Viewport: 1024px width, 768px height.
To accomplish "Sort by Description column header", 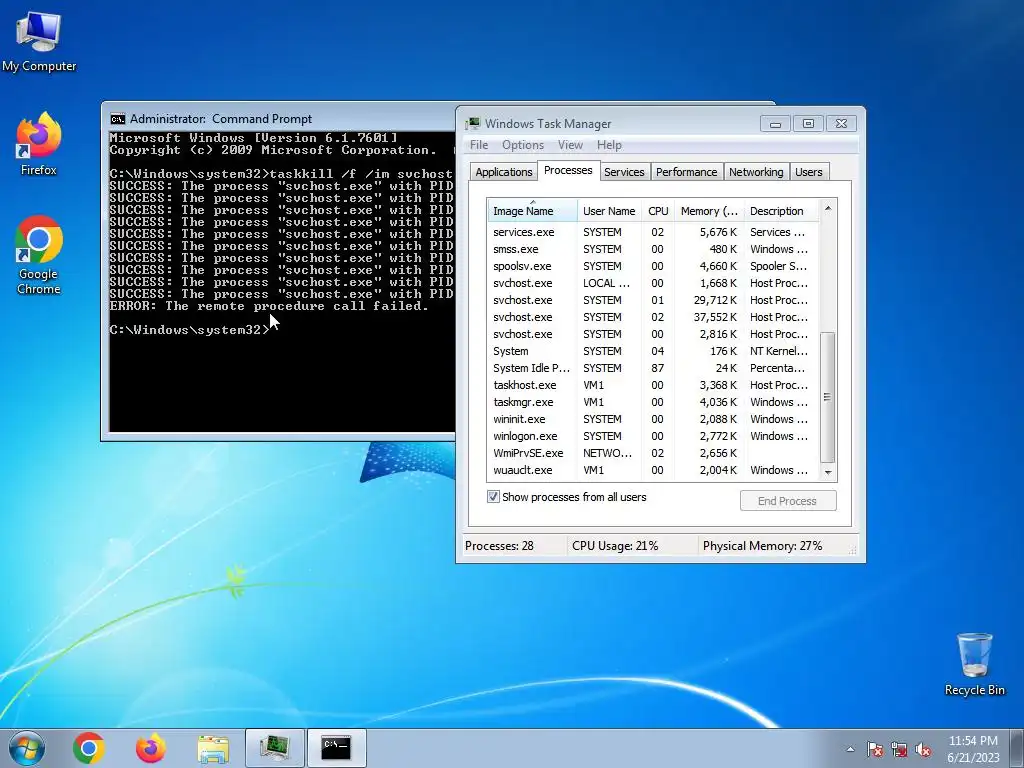I will click(780, 211).
